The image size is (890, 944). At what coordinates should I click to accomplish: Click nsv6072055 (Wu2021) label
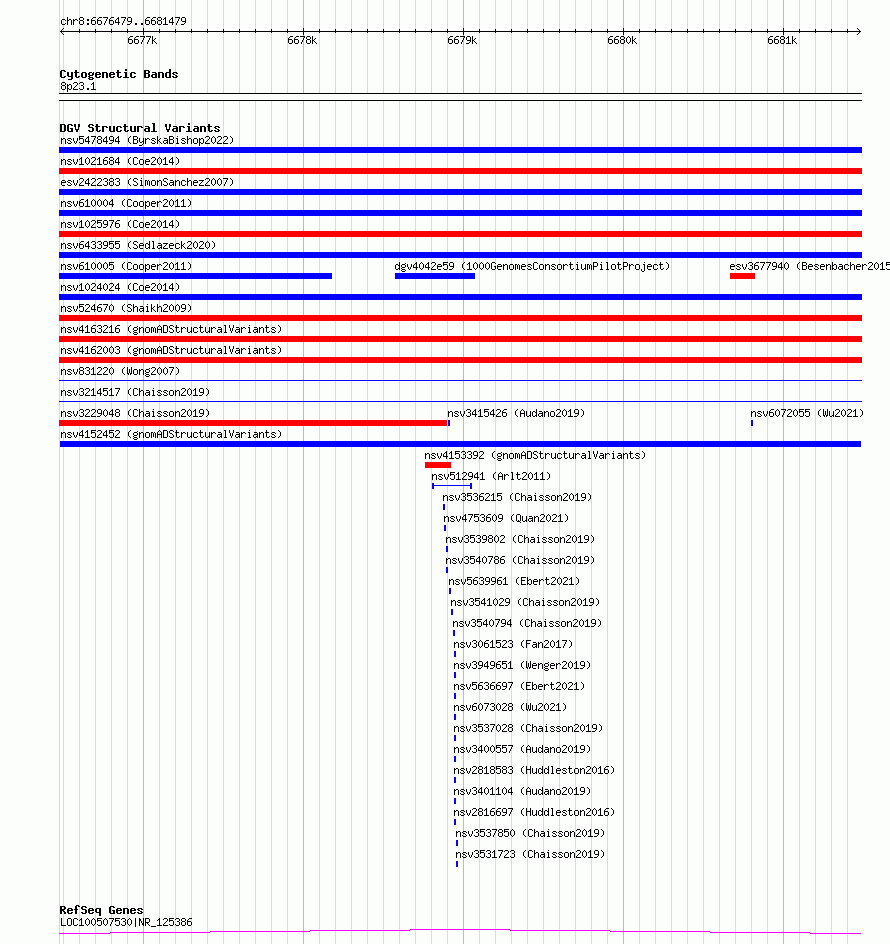pyautogui.click(x=807, y=414)
